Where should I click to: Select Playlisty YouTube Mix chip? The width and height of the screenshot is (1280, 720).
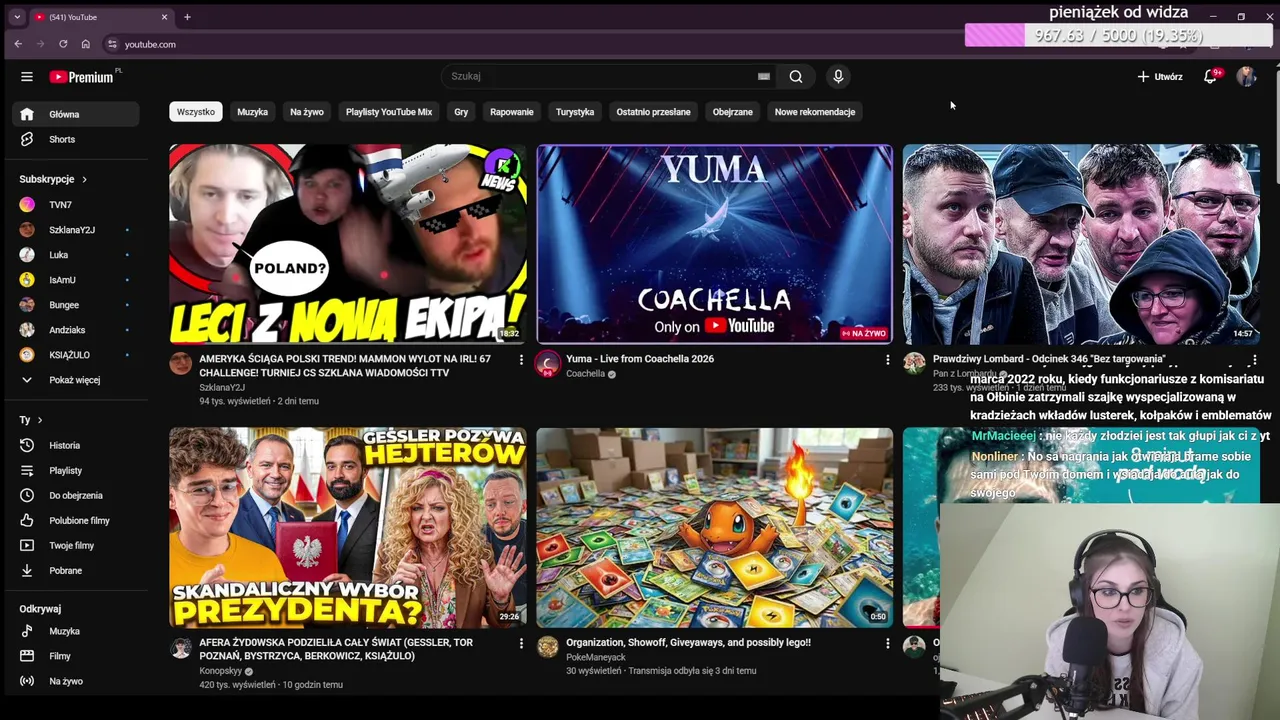389,112
